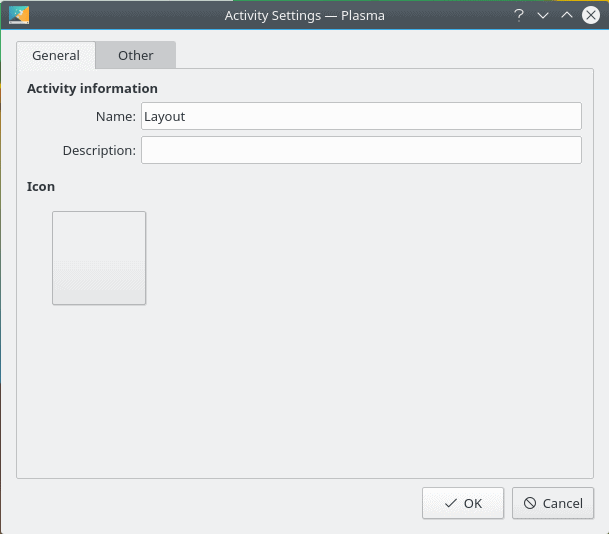The image size is (609, 534).
Task: Minimize window with down chevron icon
Action: click(543, 16)
